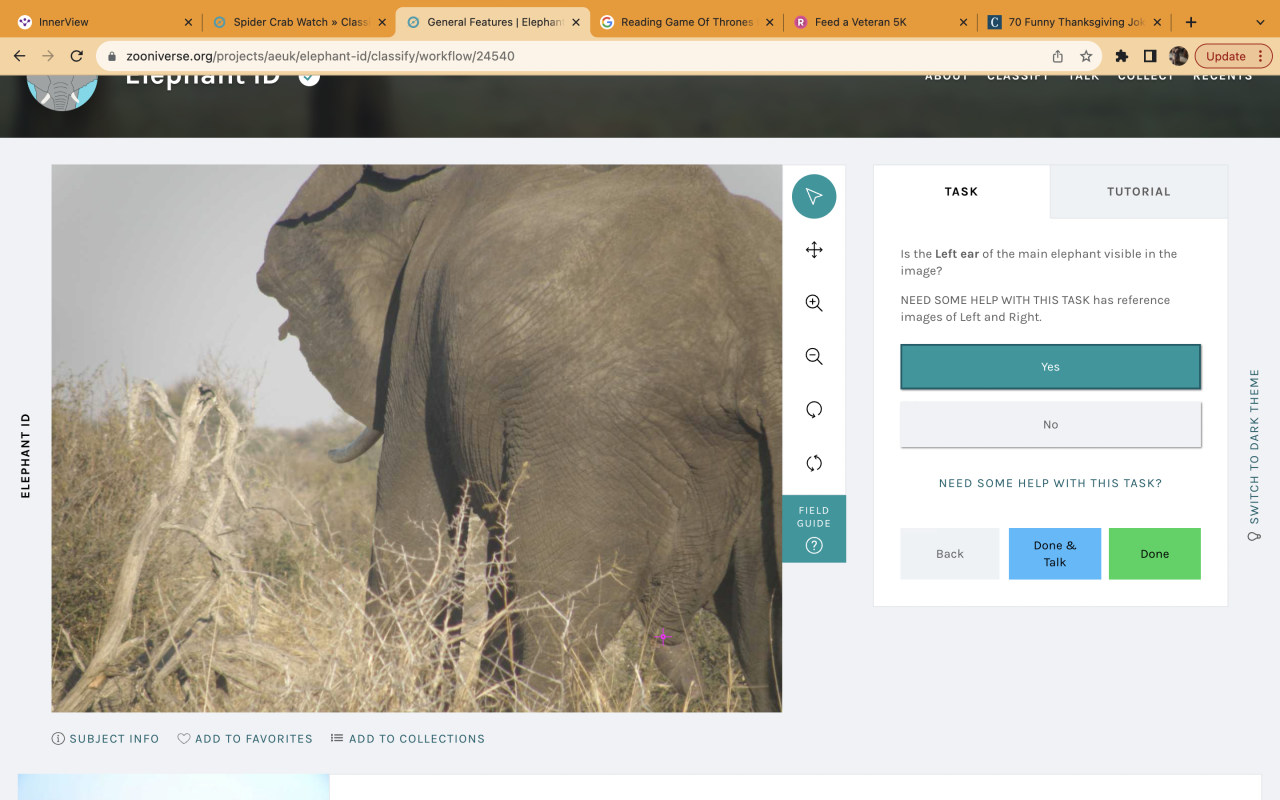
Task: Select the Task tab
Action: tap(962, 192)
